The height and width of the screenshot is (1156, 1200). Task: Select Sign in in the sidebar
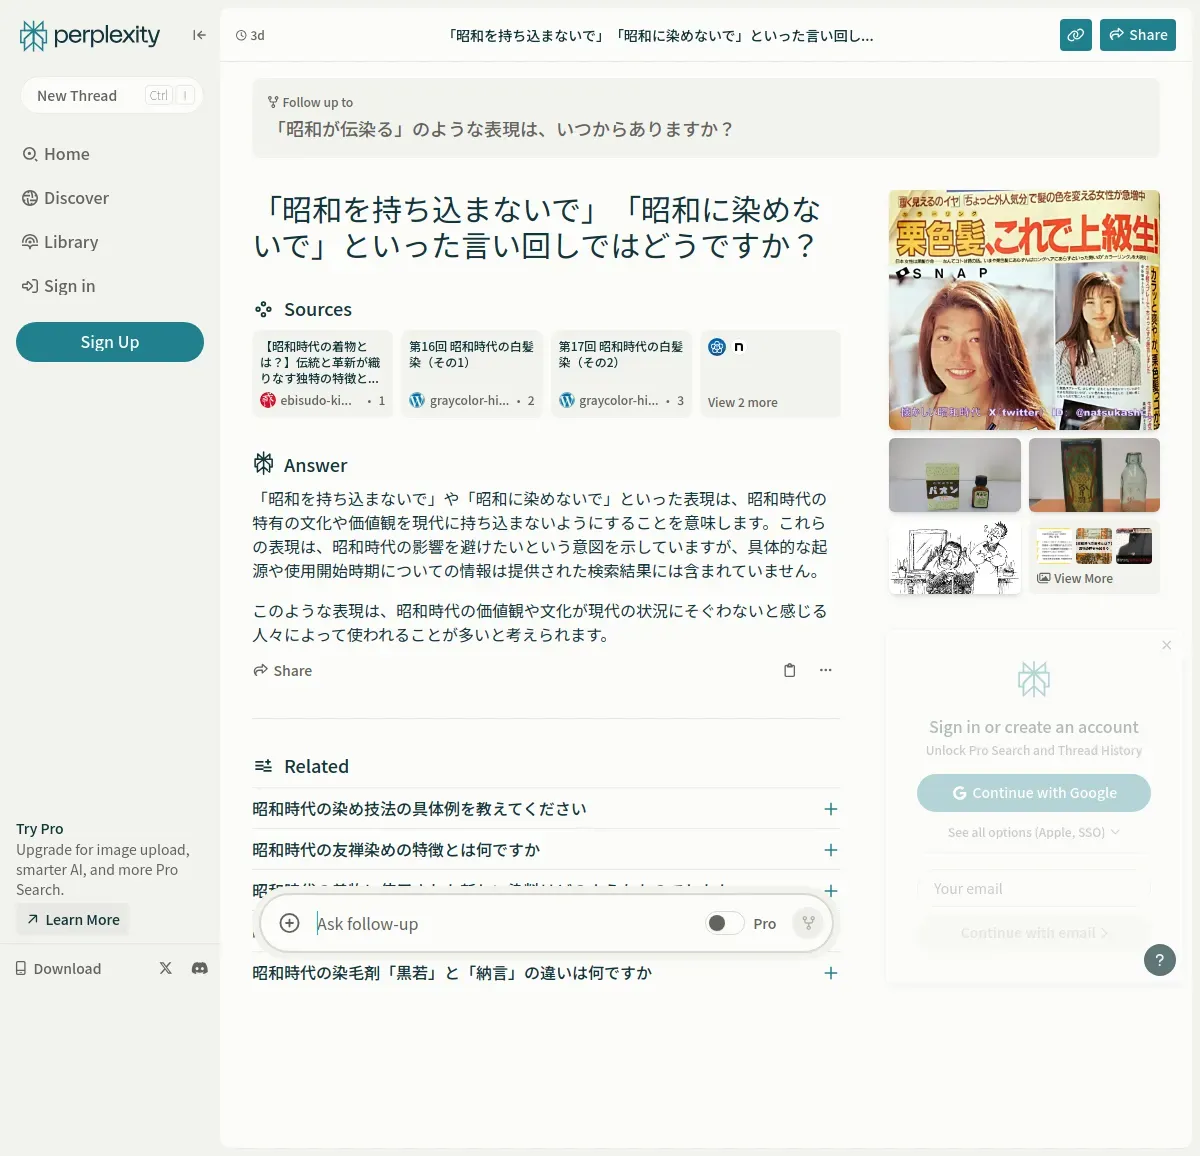(59, 286)
